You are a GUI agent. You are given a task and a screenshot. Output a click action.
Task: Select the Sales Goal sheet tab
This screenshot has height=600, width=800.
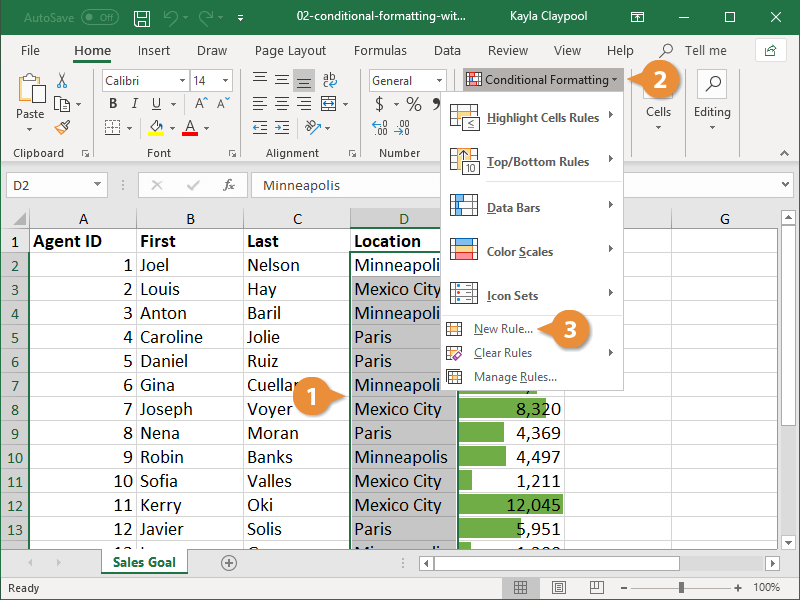tap(143, 563)
